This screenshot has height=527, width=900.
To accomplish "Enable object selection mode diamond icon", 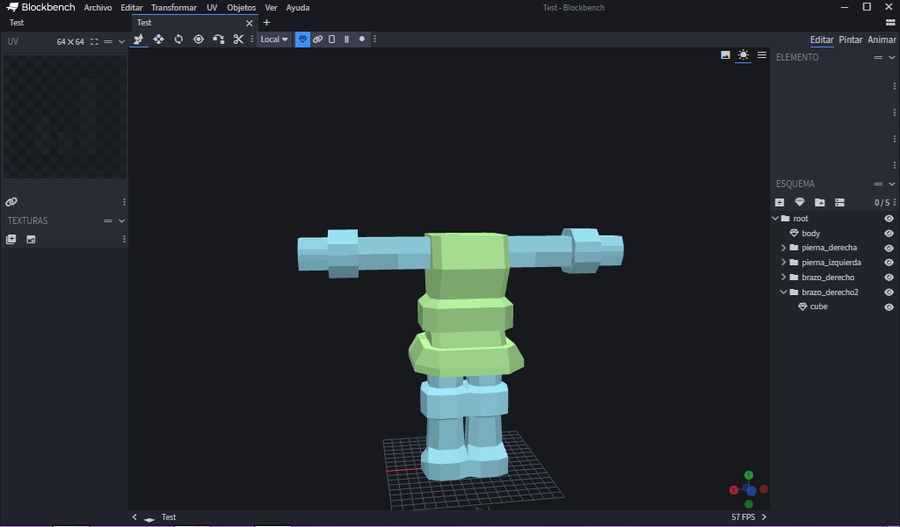I will 302,39.
